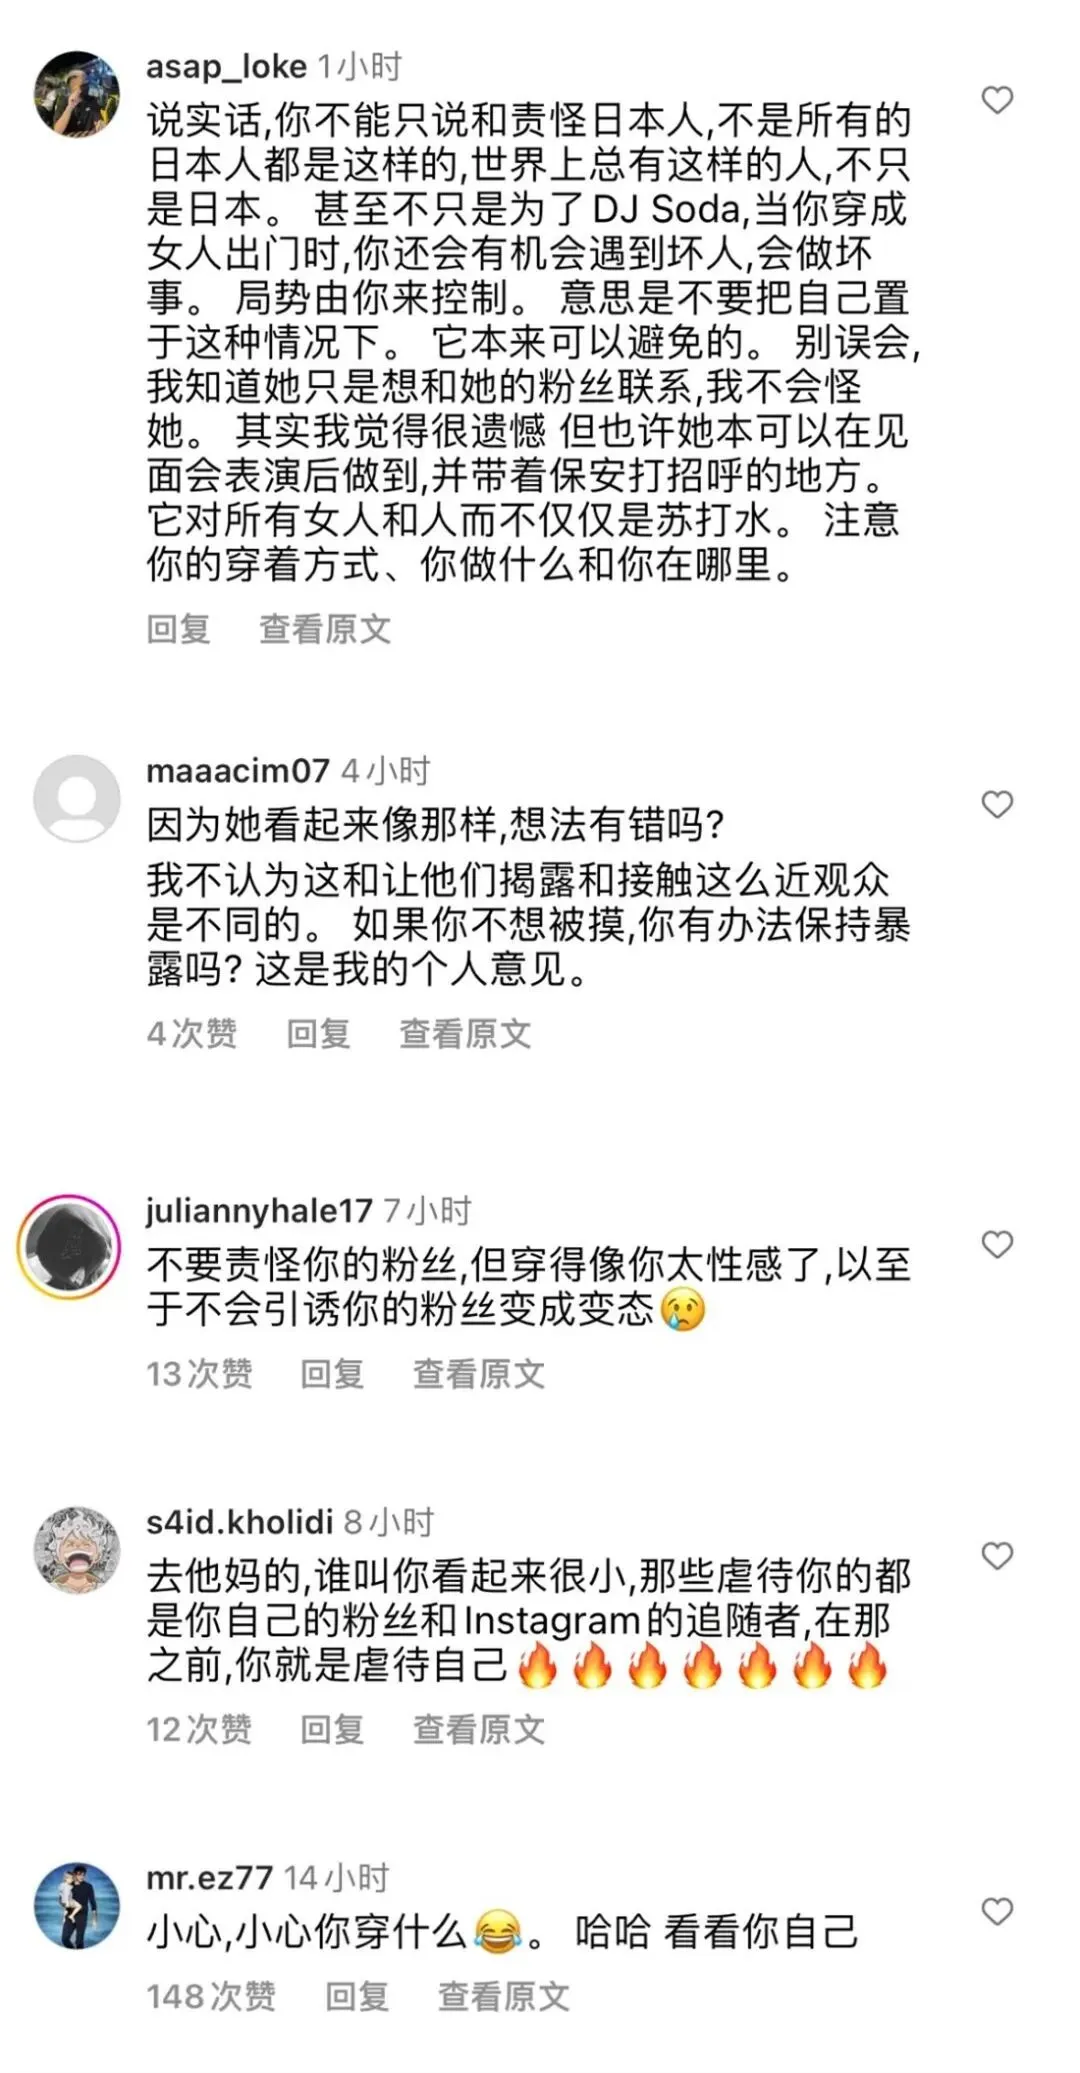This screenshot has height=2073, width=1080.
Task: Like juliannyhale17's comment via heart
Action: [997, 1244]
